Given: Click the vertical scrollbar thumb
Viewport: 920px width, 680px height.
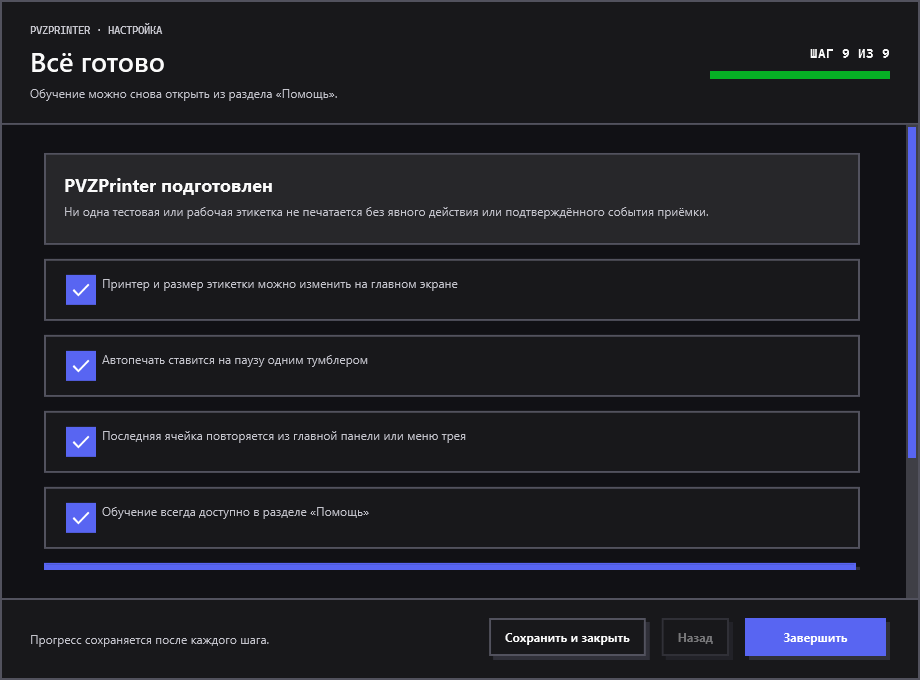Looking at the screenshot, I should tap(912, 292).
